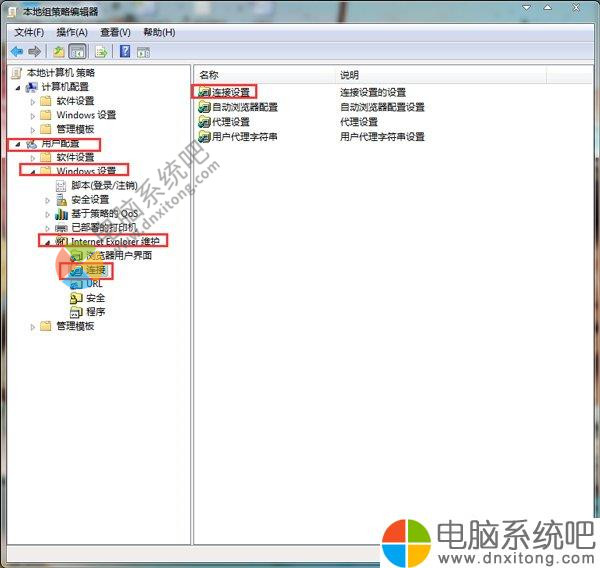
Task: Open 自动浏览器配置 item in list
Action: pos(244,107)
